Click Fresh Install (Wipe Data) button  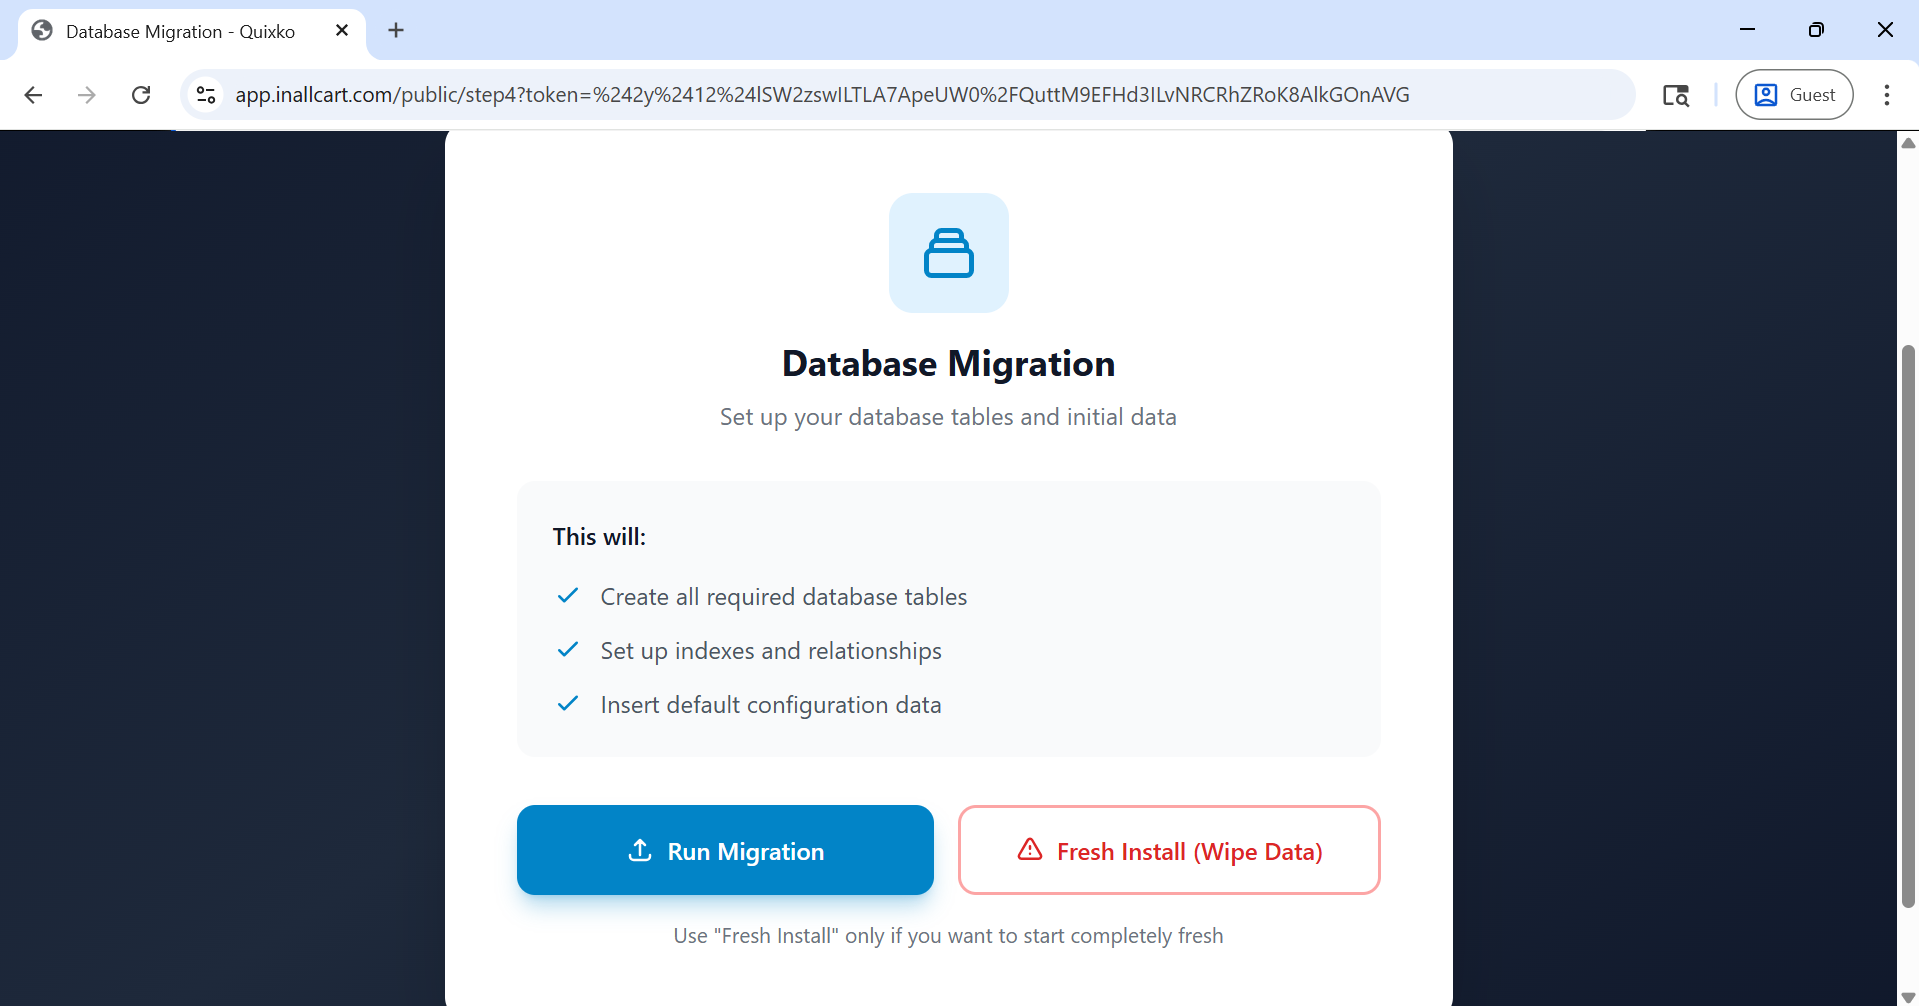pos(1169,850)
